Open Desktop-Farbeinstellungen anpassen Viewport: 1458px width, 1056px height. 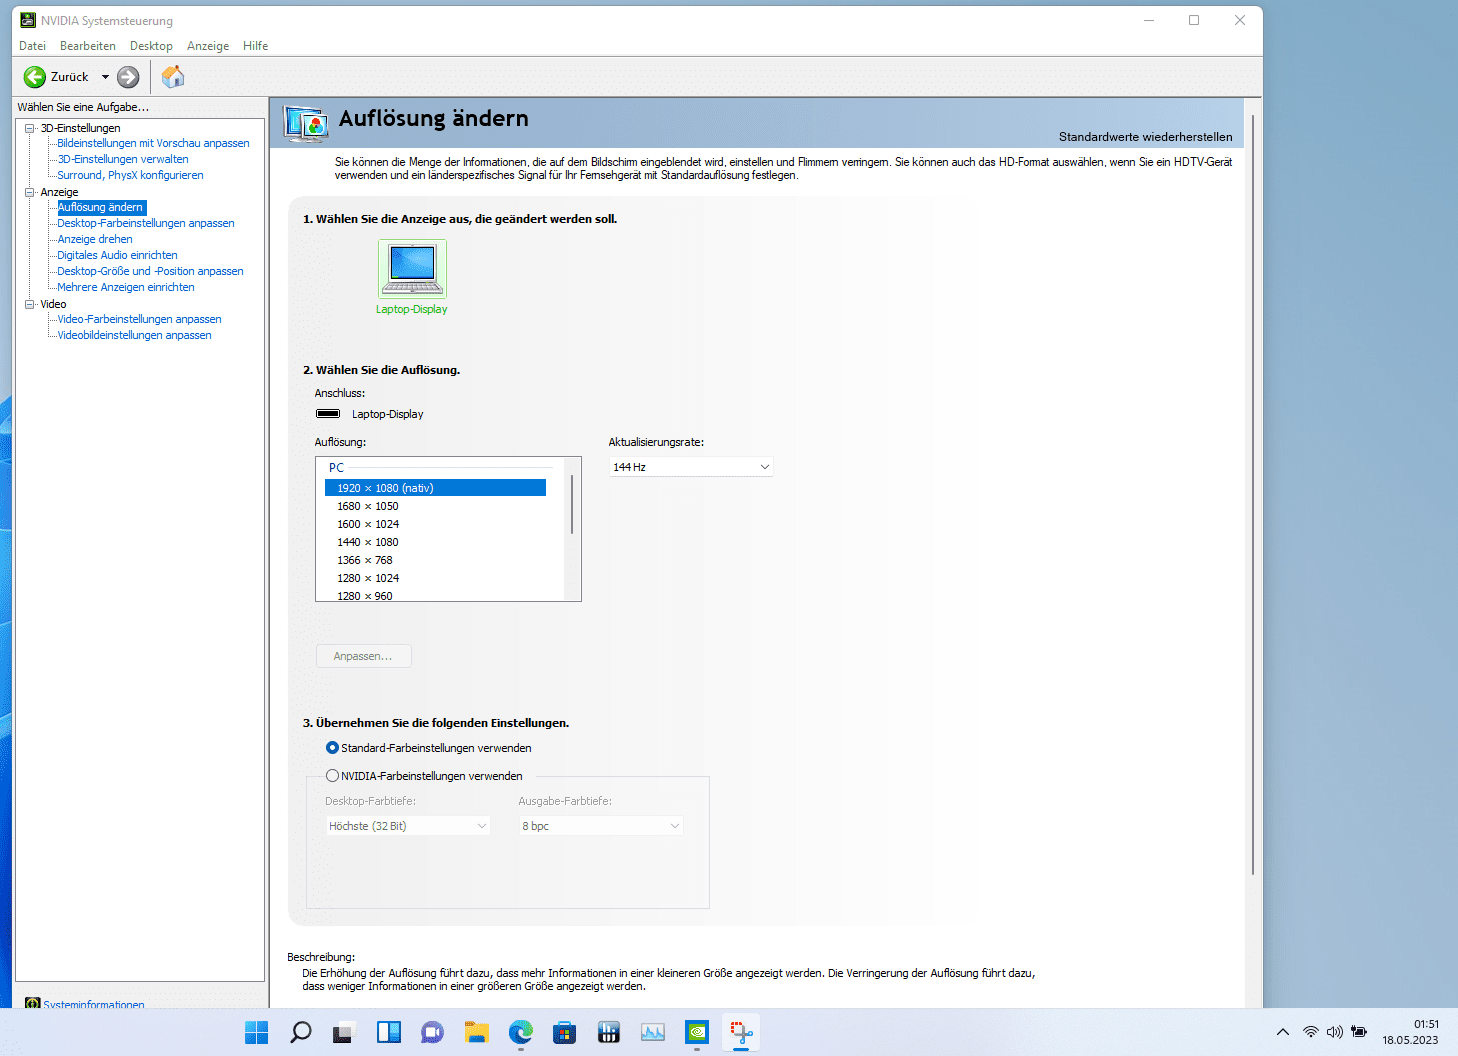tap(146, 223)
